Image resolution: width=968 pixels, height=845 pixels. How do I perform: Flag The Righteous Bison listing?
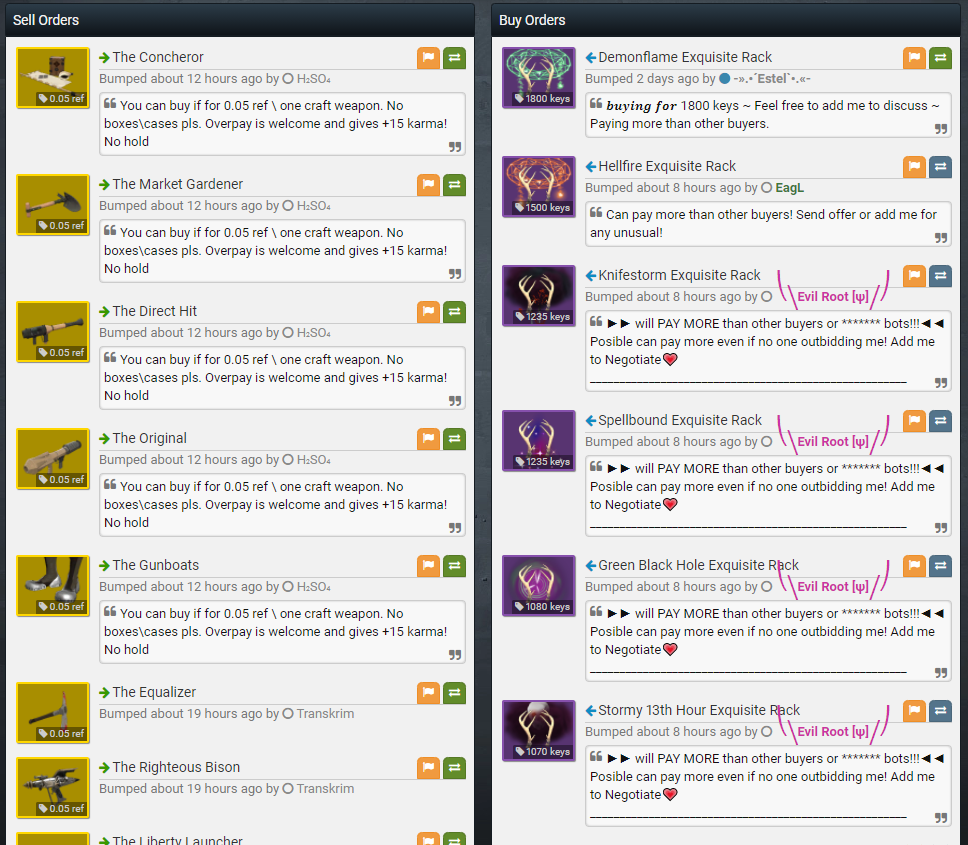[428, 768]
